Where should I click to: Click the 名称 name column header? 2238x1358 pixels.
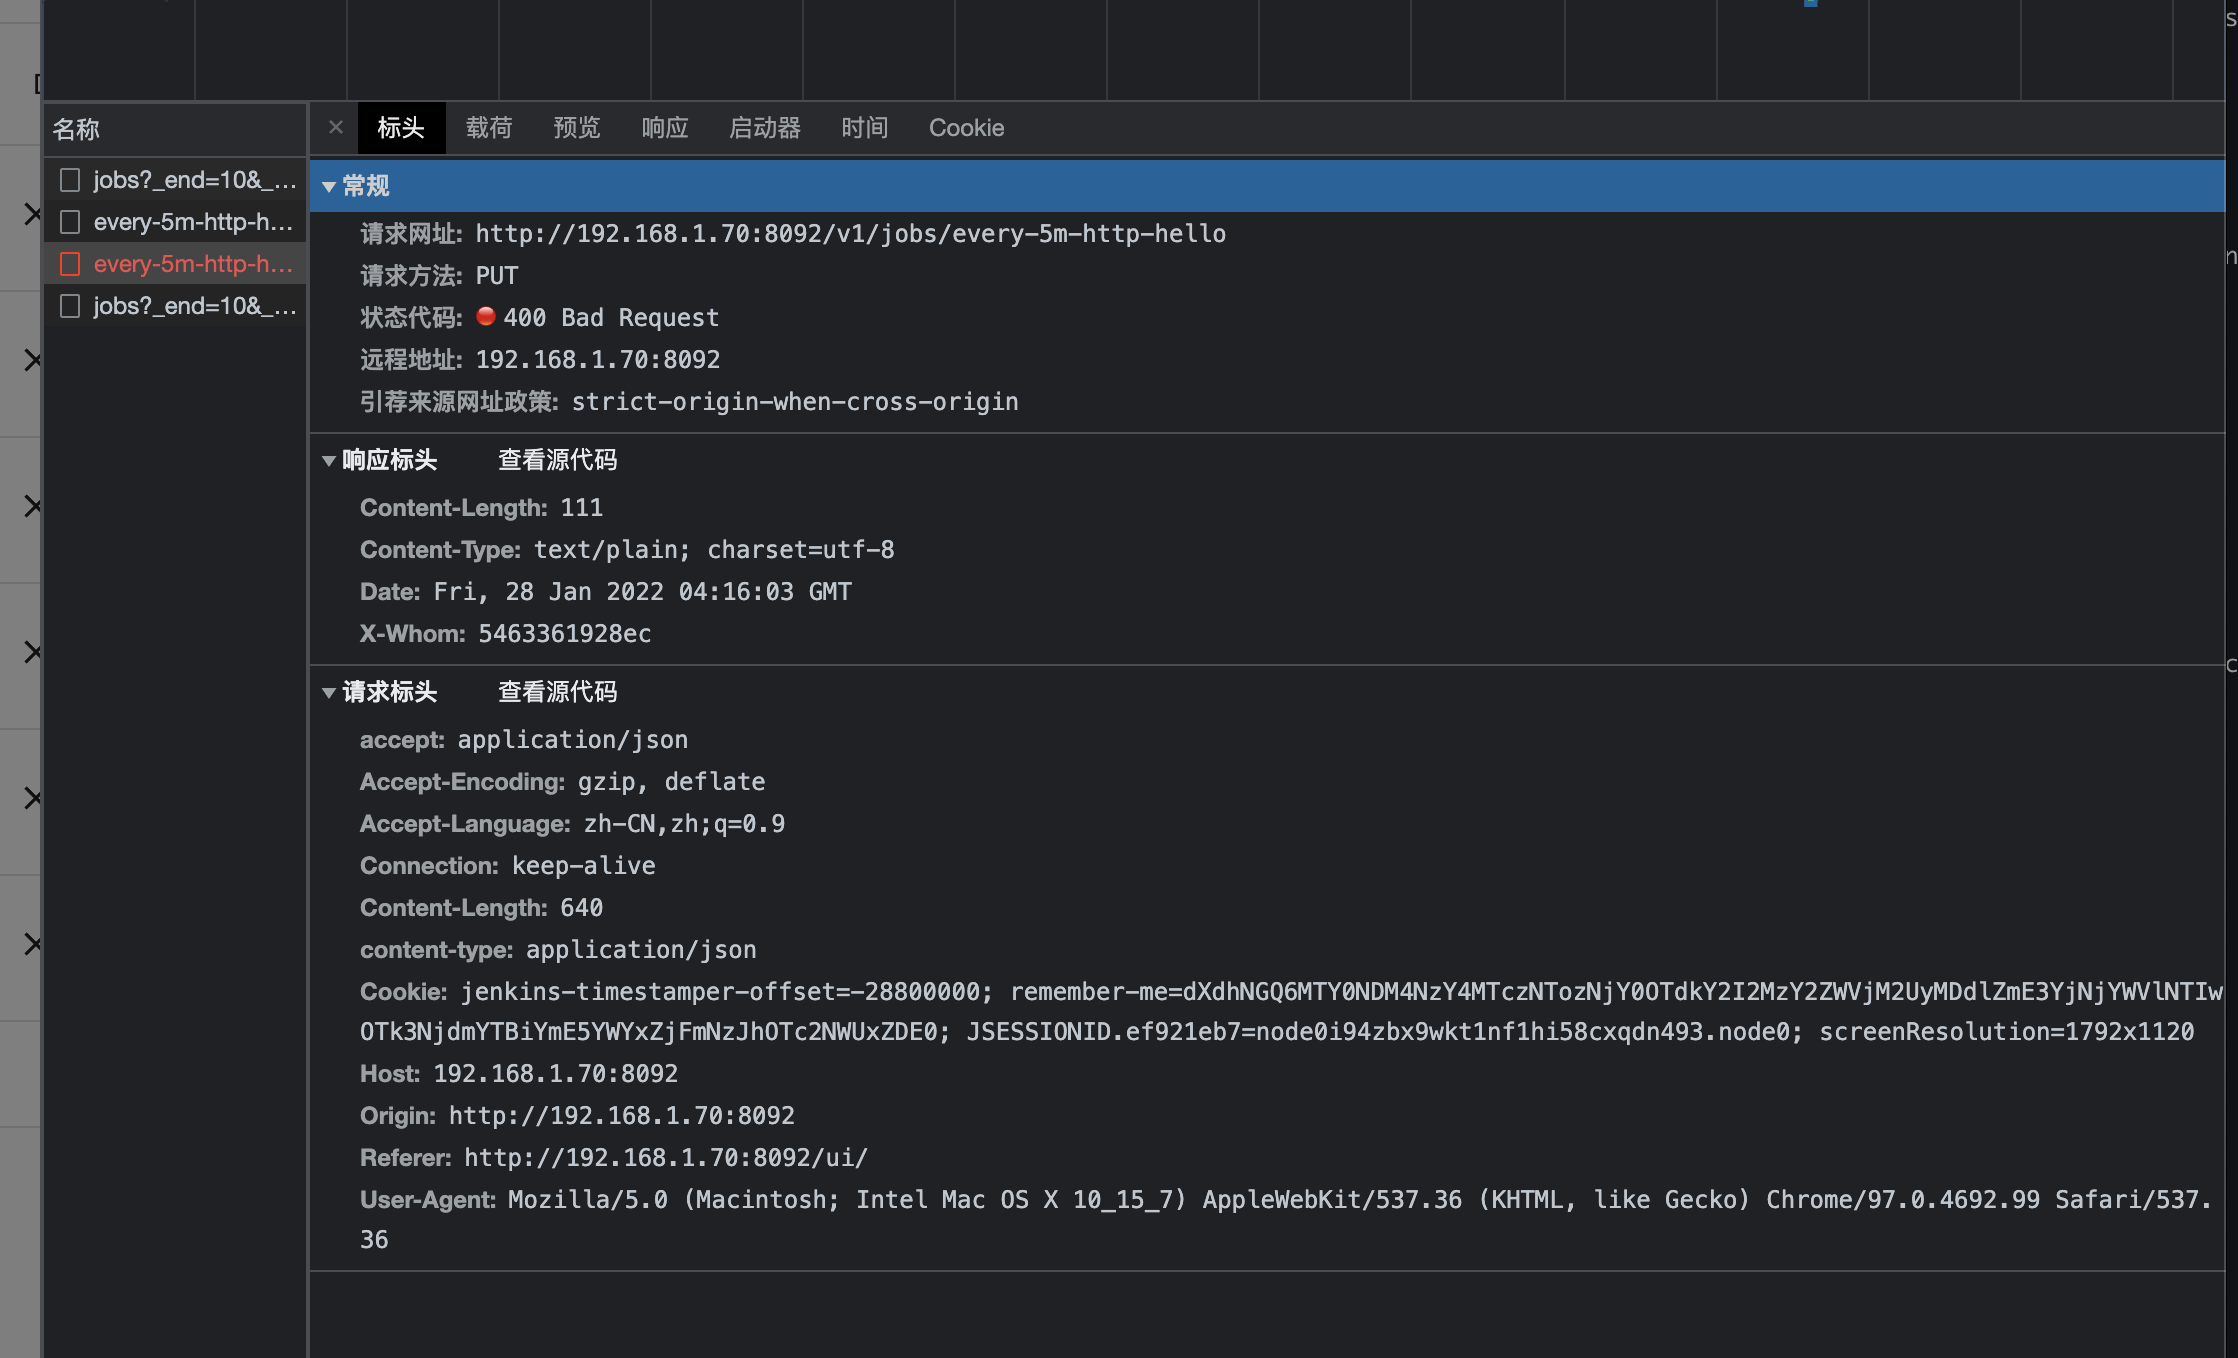click(76, 129)
